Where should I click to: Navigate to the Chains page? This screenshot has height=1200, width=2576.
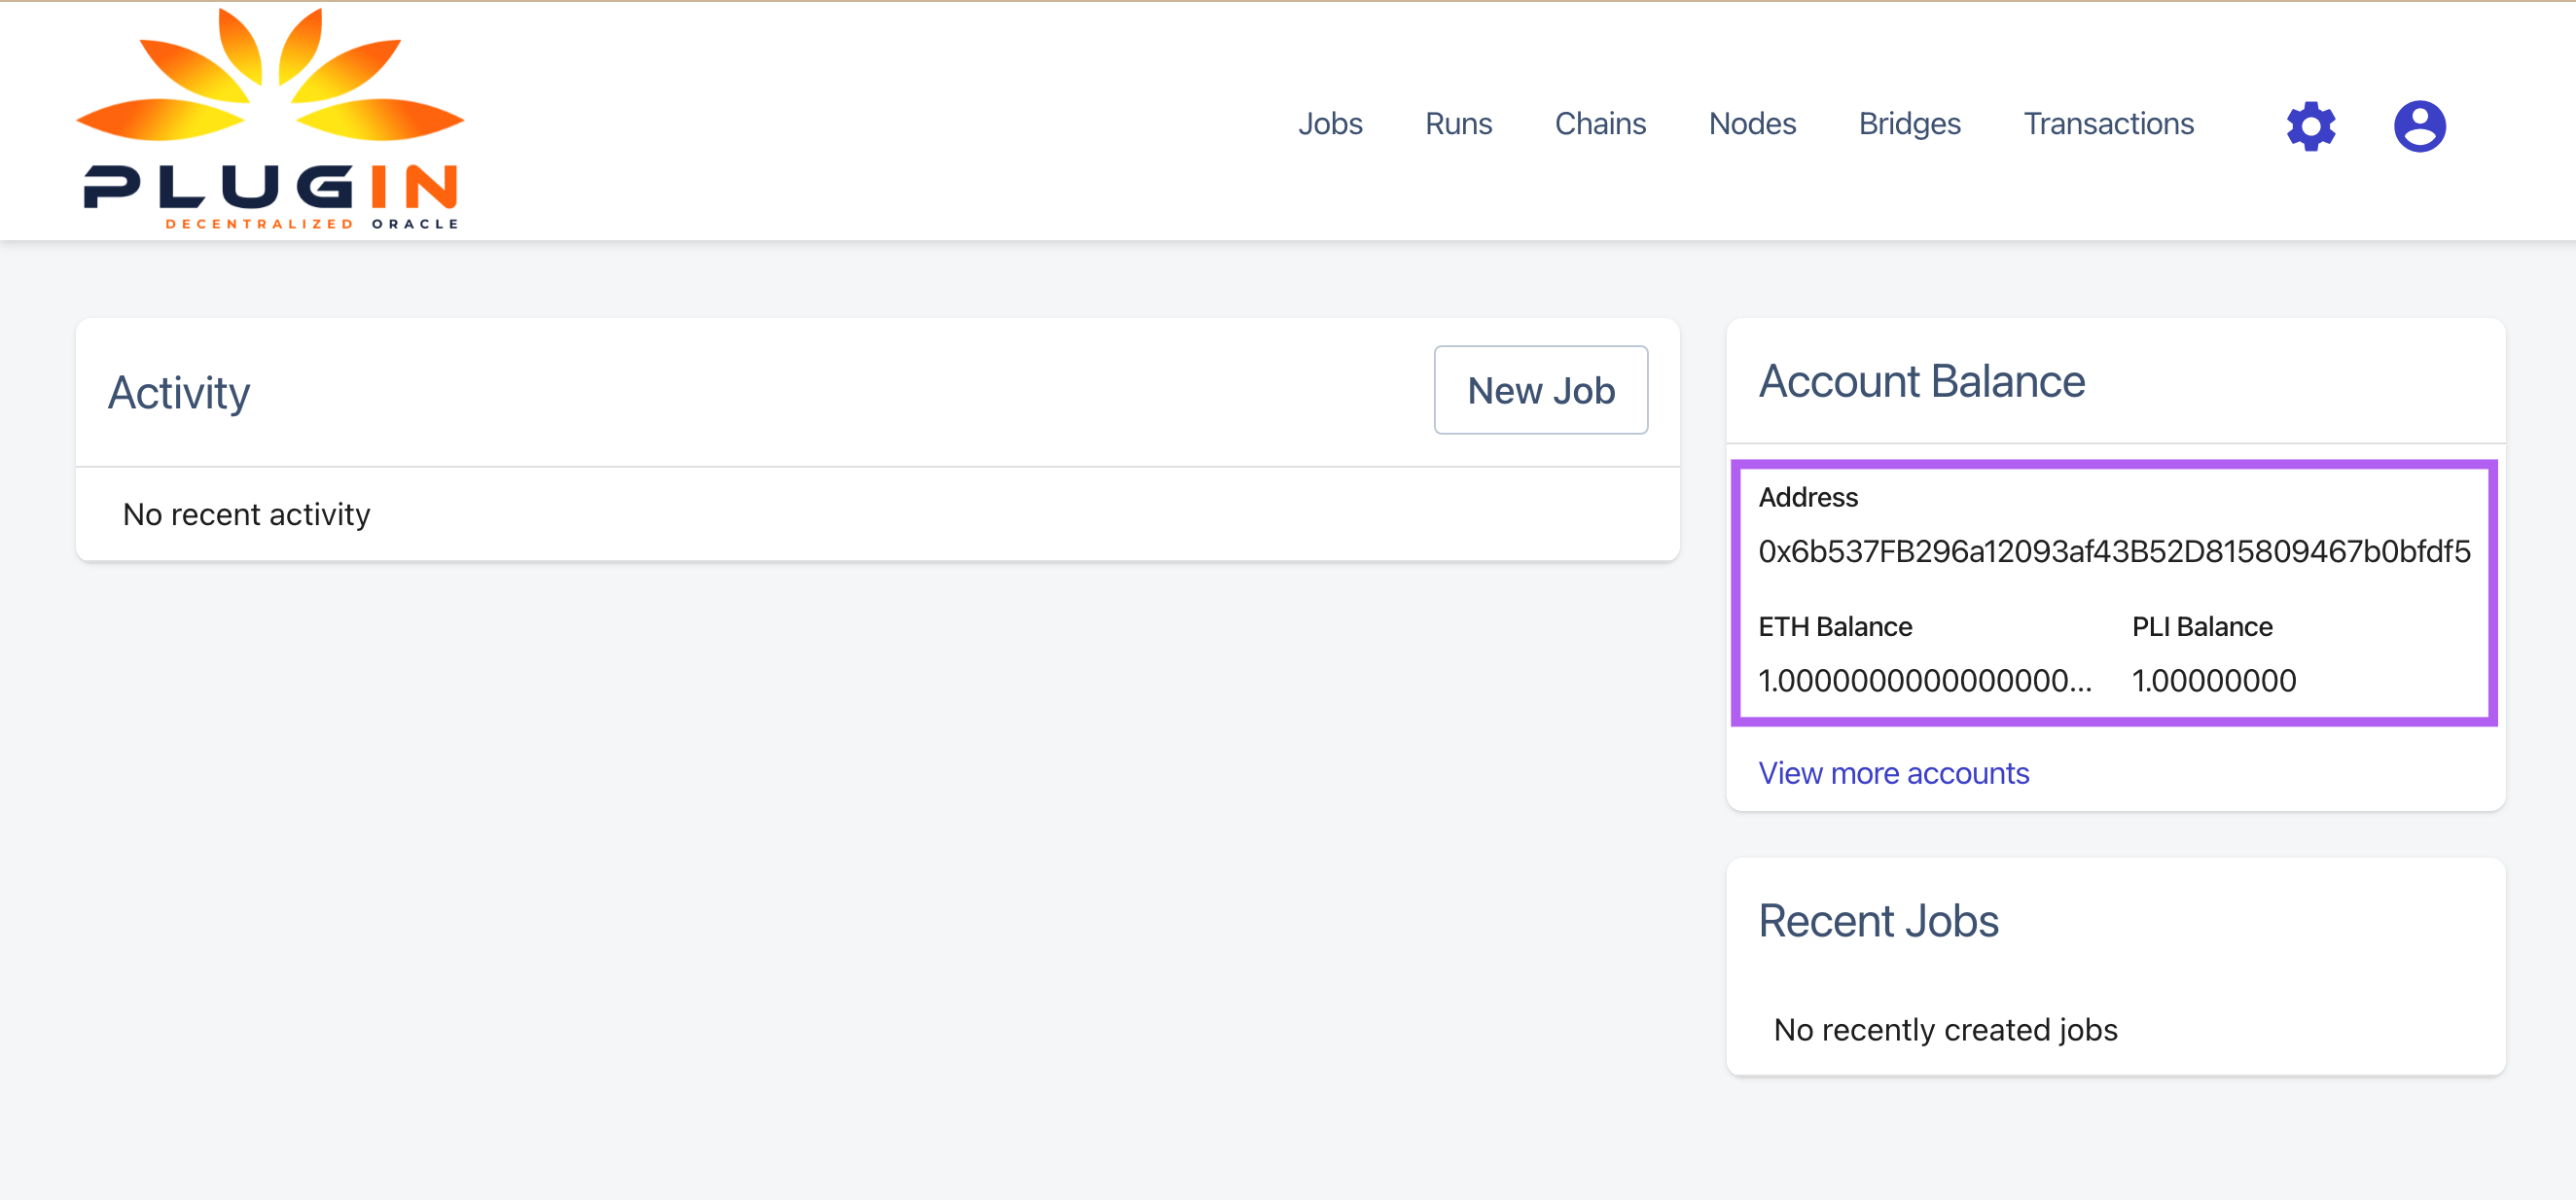1600,124
